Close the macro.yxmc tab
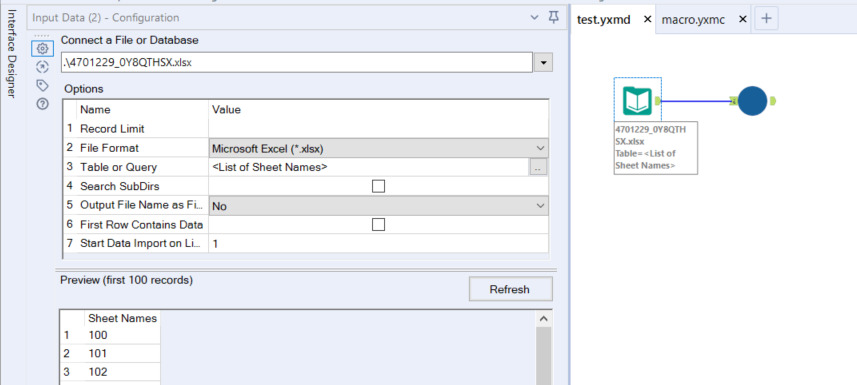857x385 pixels. [742, 19]
